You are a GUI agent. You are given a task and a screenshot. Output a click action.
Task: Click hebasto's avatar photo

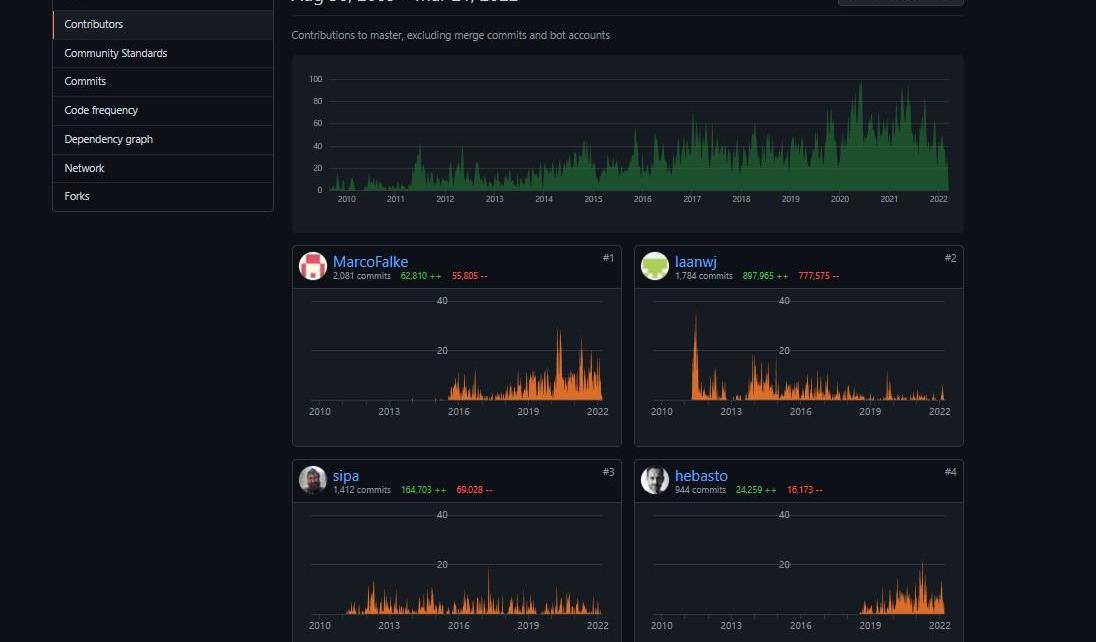(x=655, y=480)
